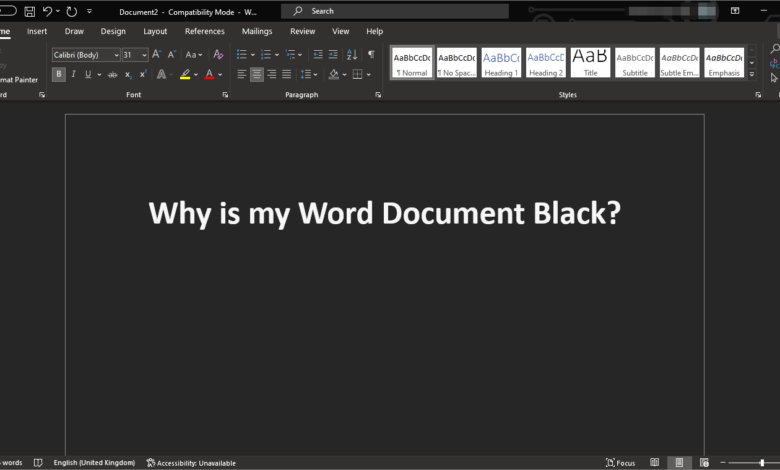Screen dimensions: 780x470
Task: Apply the Heading 1 style
Action: [501, 63]
